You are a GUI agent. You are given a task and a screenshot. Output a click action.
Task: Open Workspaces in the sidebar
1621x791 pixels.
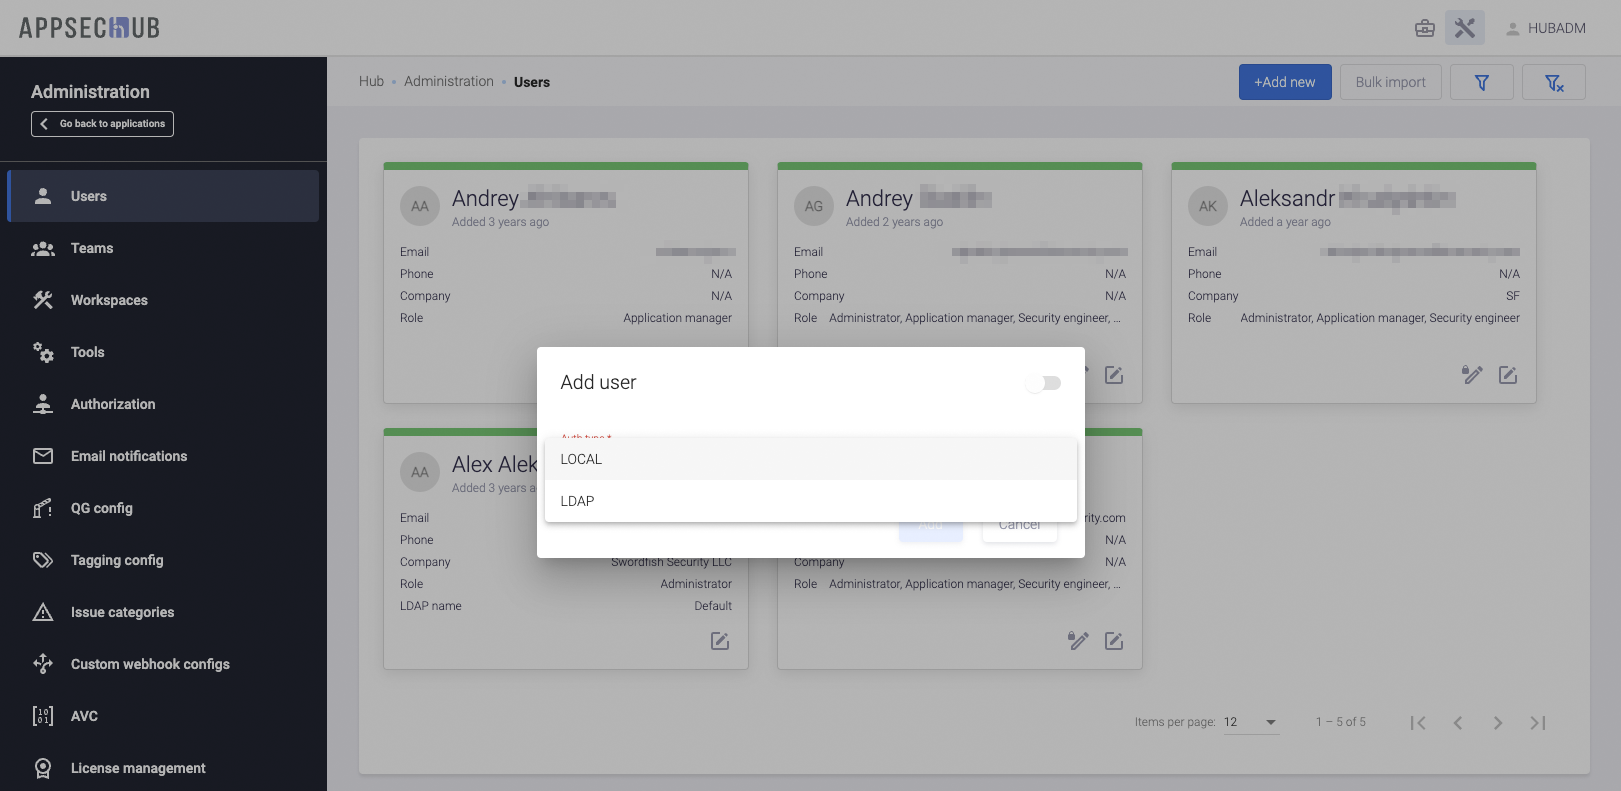(109, 300)
